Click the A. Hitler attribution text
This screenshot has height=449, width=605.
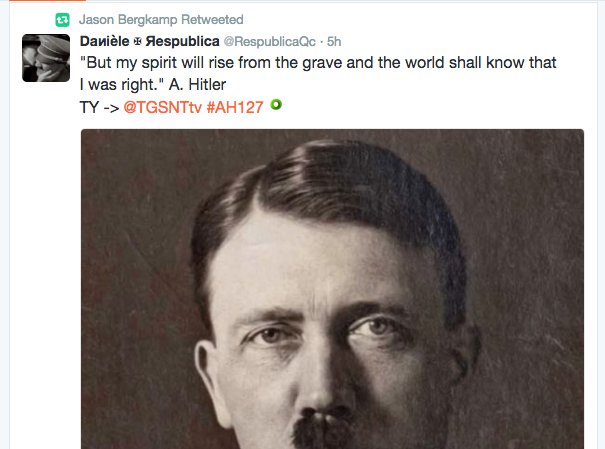[x=197, y=85]
